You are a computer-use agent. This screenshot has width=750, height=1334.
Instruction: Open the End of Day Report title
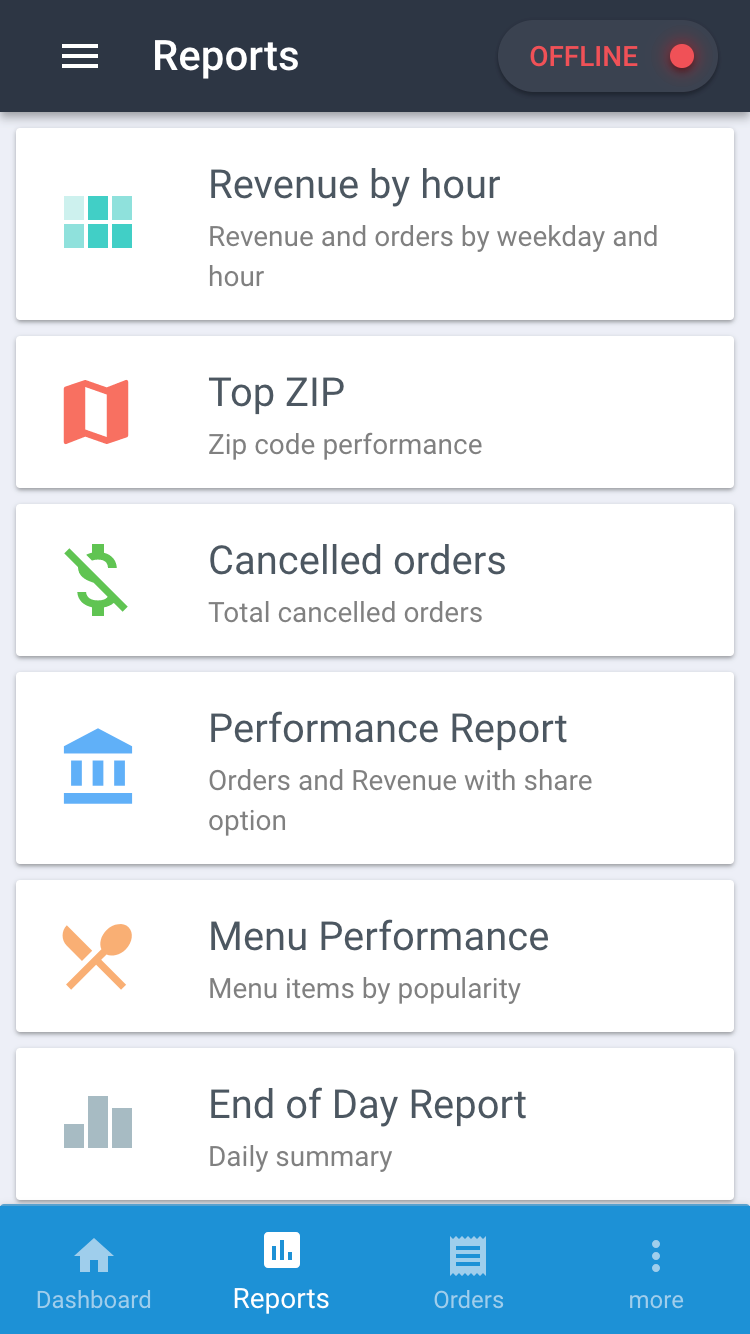367,1105
